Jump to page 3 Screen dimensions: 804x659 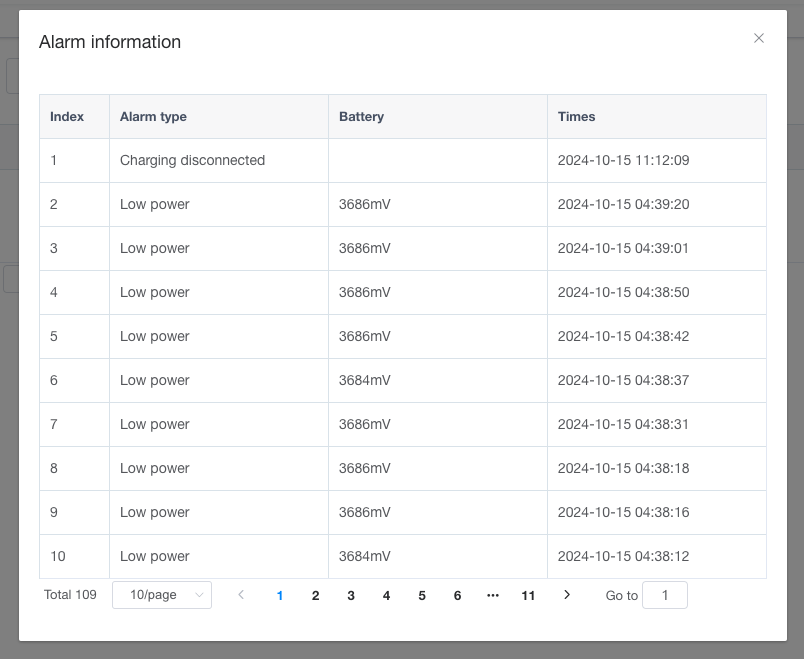[x=351, y=595]
